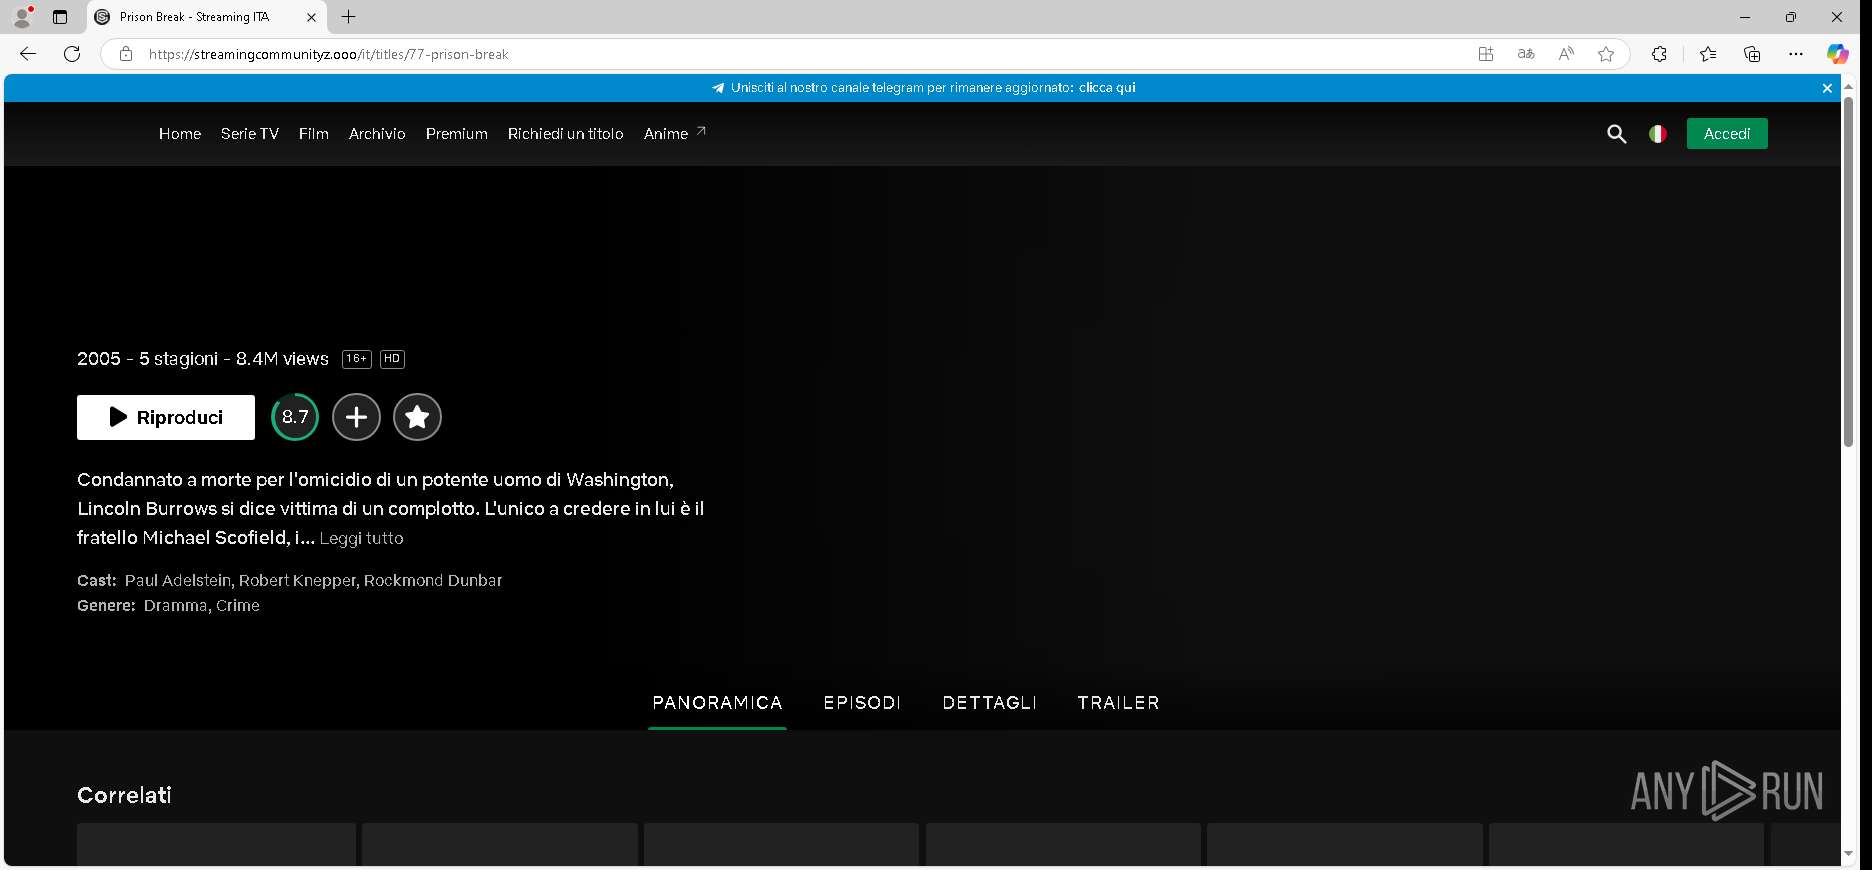The width and height of the screenshot is (1872, 870).
Task: Refresh the page
Action: click(72, 54)
